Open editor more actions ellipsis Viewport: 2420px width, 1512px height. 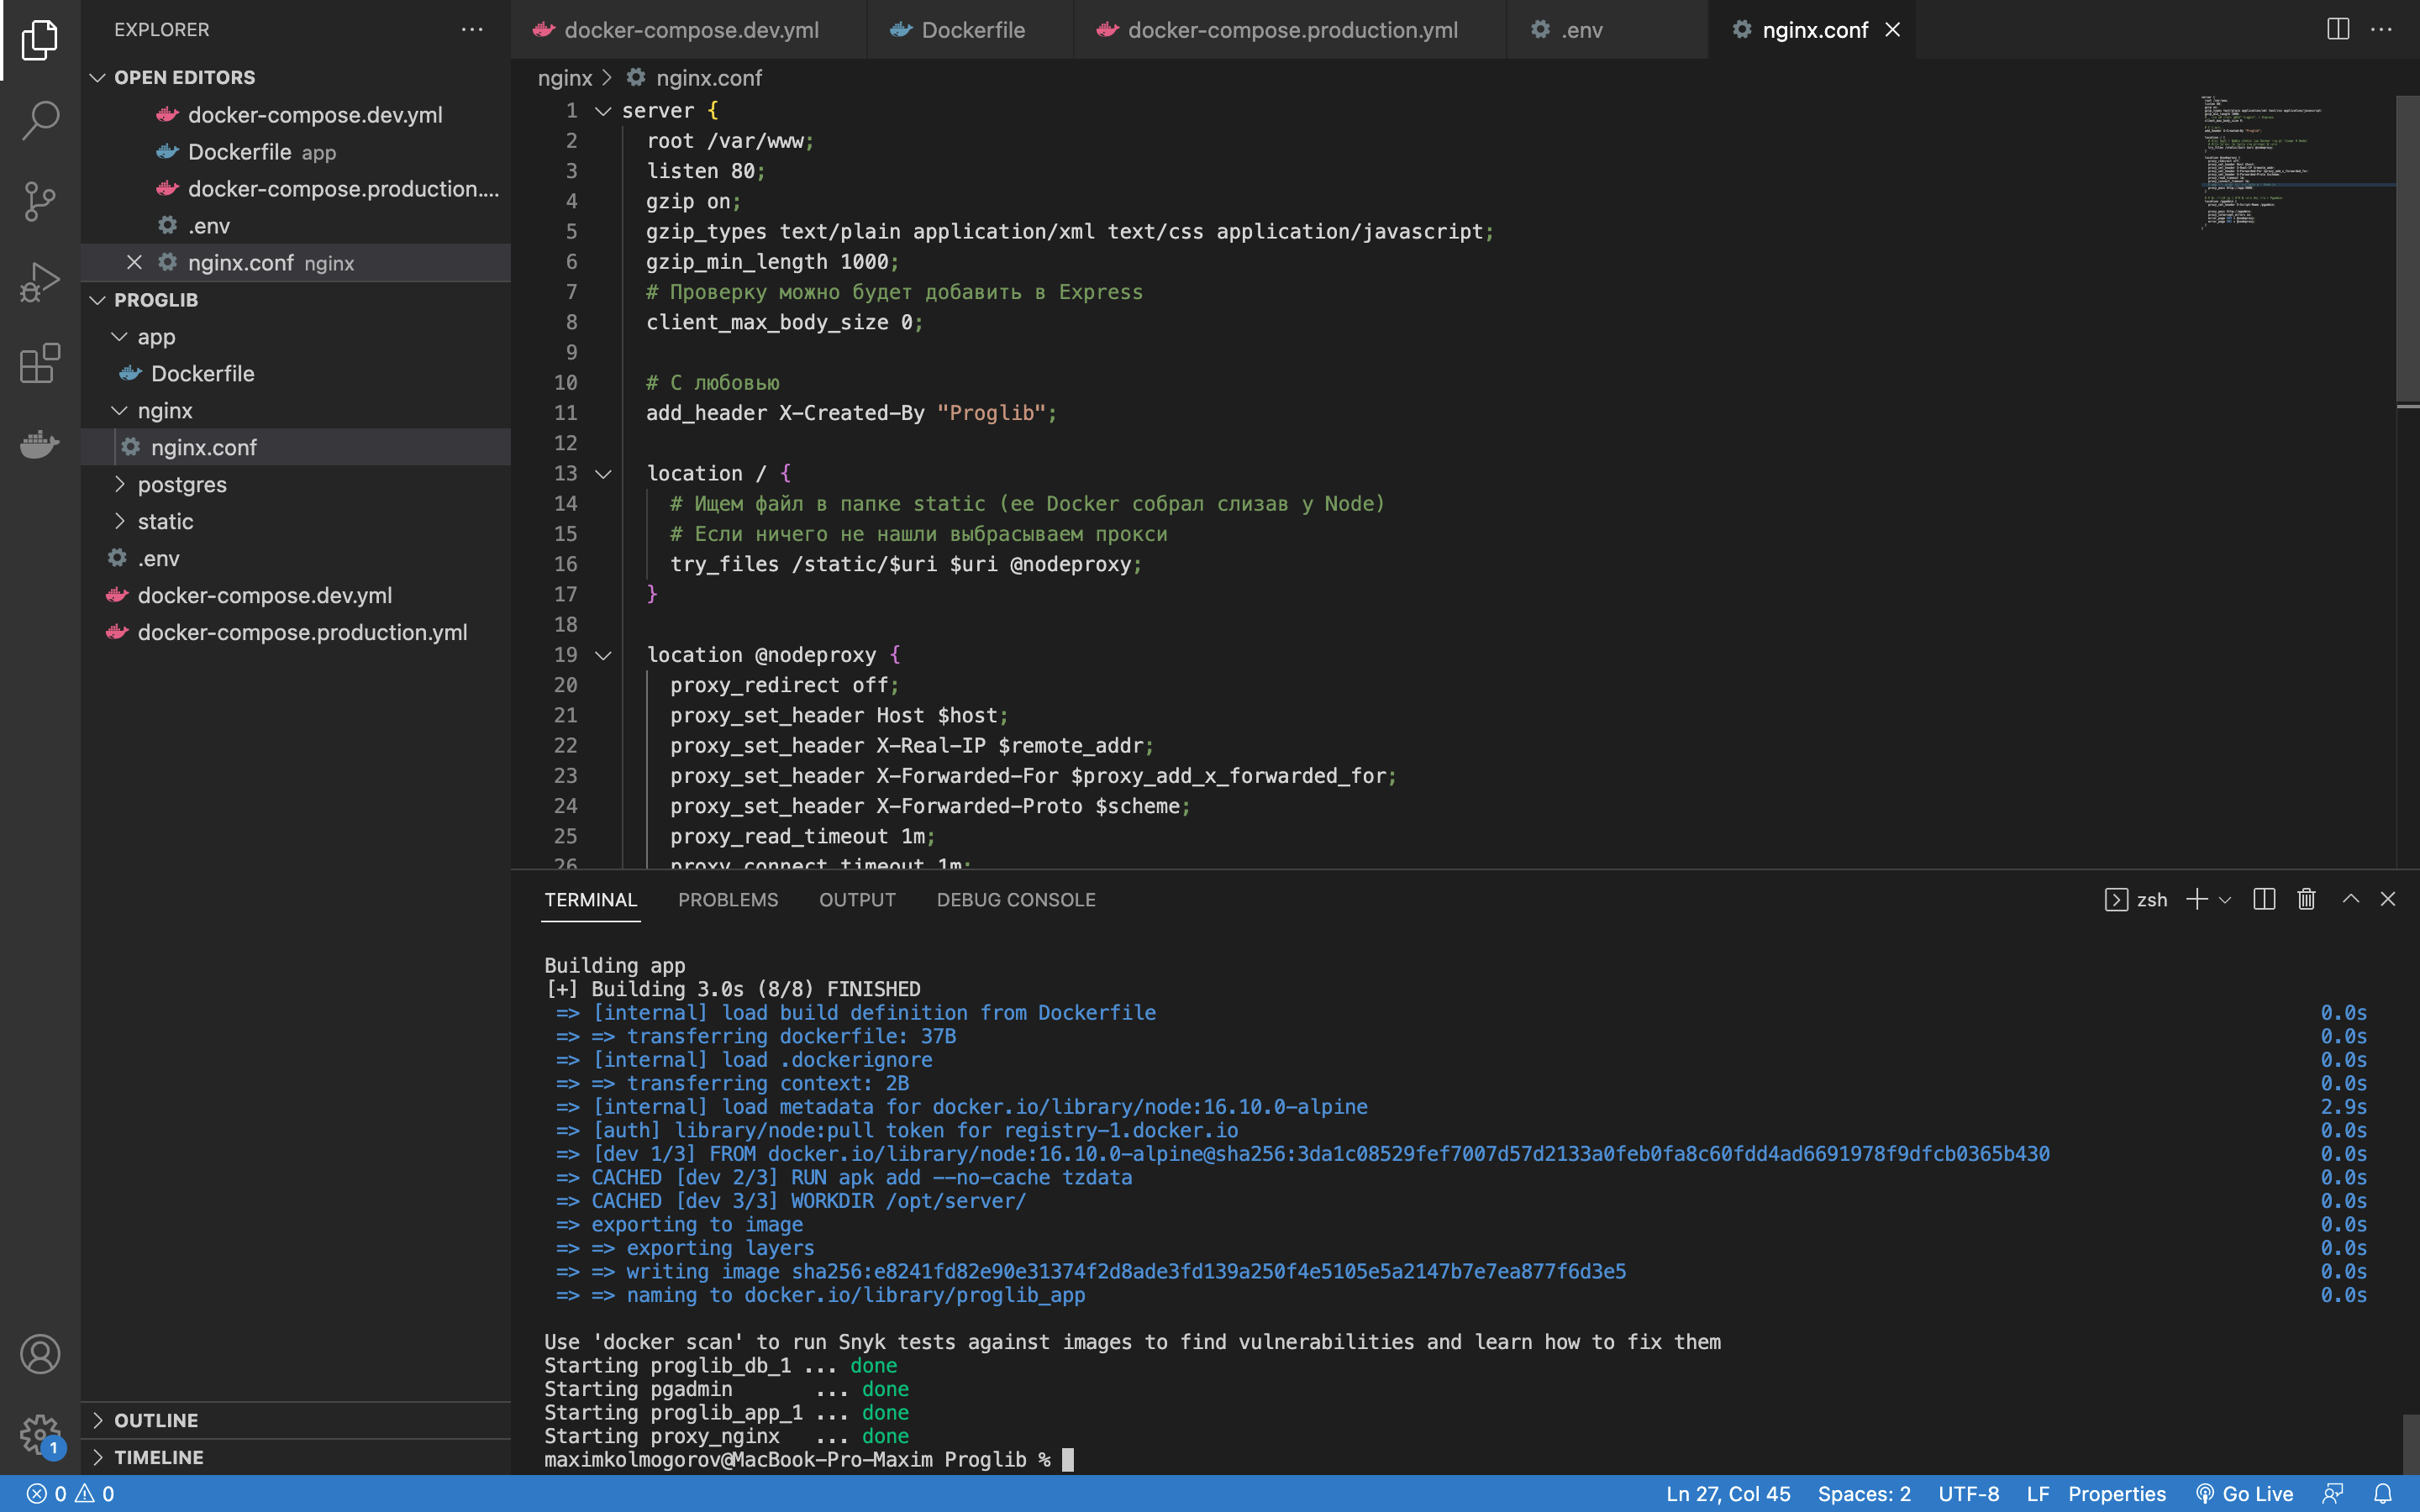pos(2382,30)
